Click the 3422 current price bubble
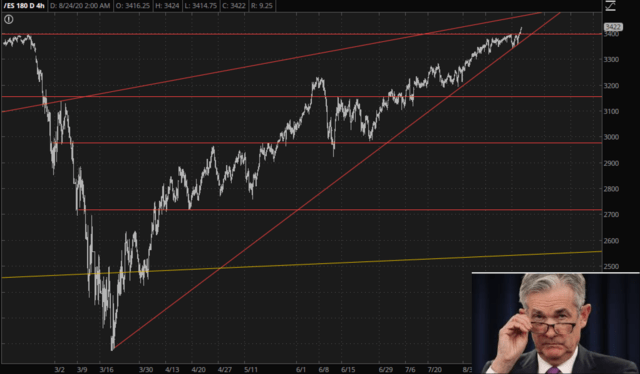The width and height of the screenshot is (640, 374). 613,27
